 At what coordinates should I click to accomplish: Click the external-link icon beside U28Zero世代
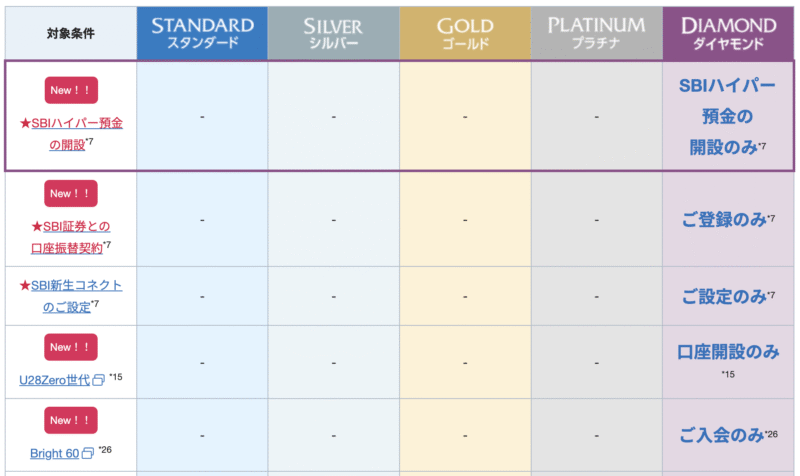tap(98, 381)
